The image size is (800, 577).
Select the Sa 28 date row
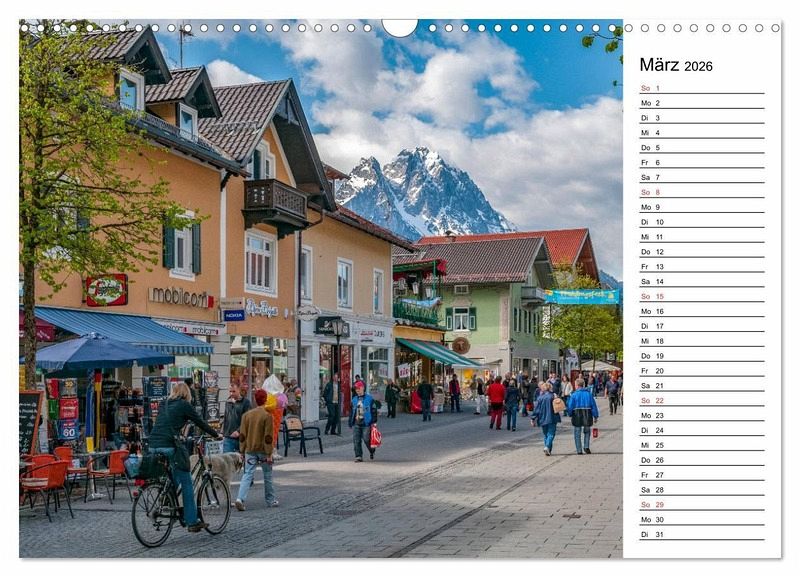click(702, 490)
